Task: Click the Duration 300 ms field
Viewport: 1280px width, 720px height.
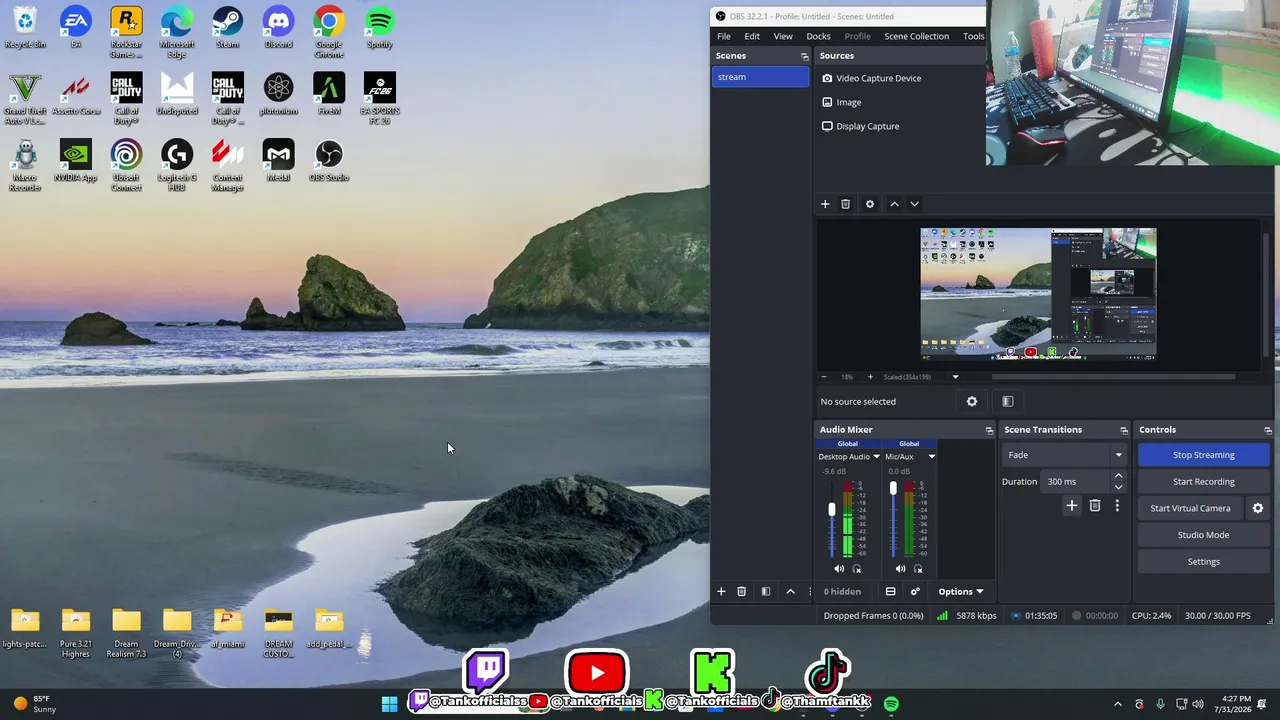Action: (x=1076, y=482)
